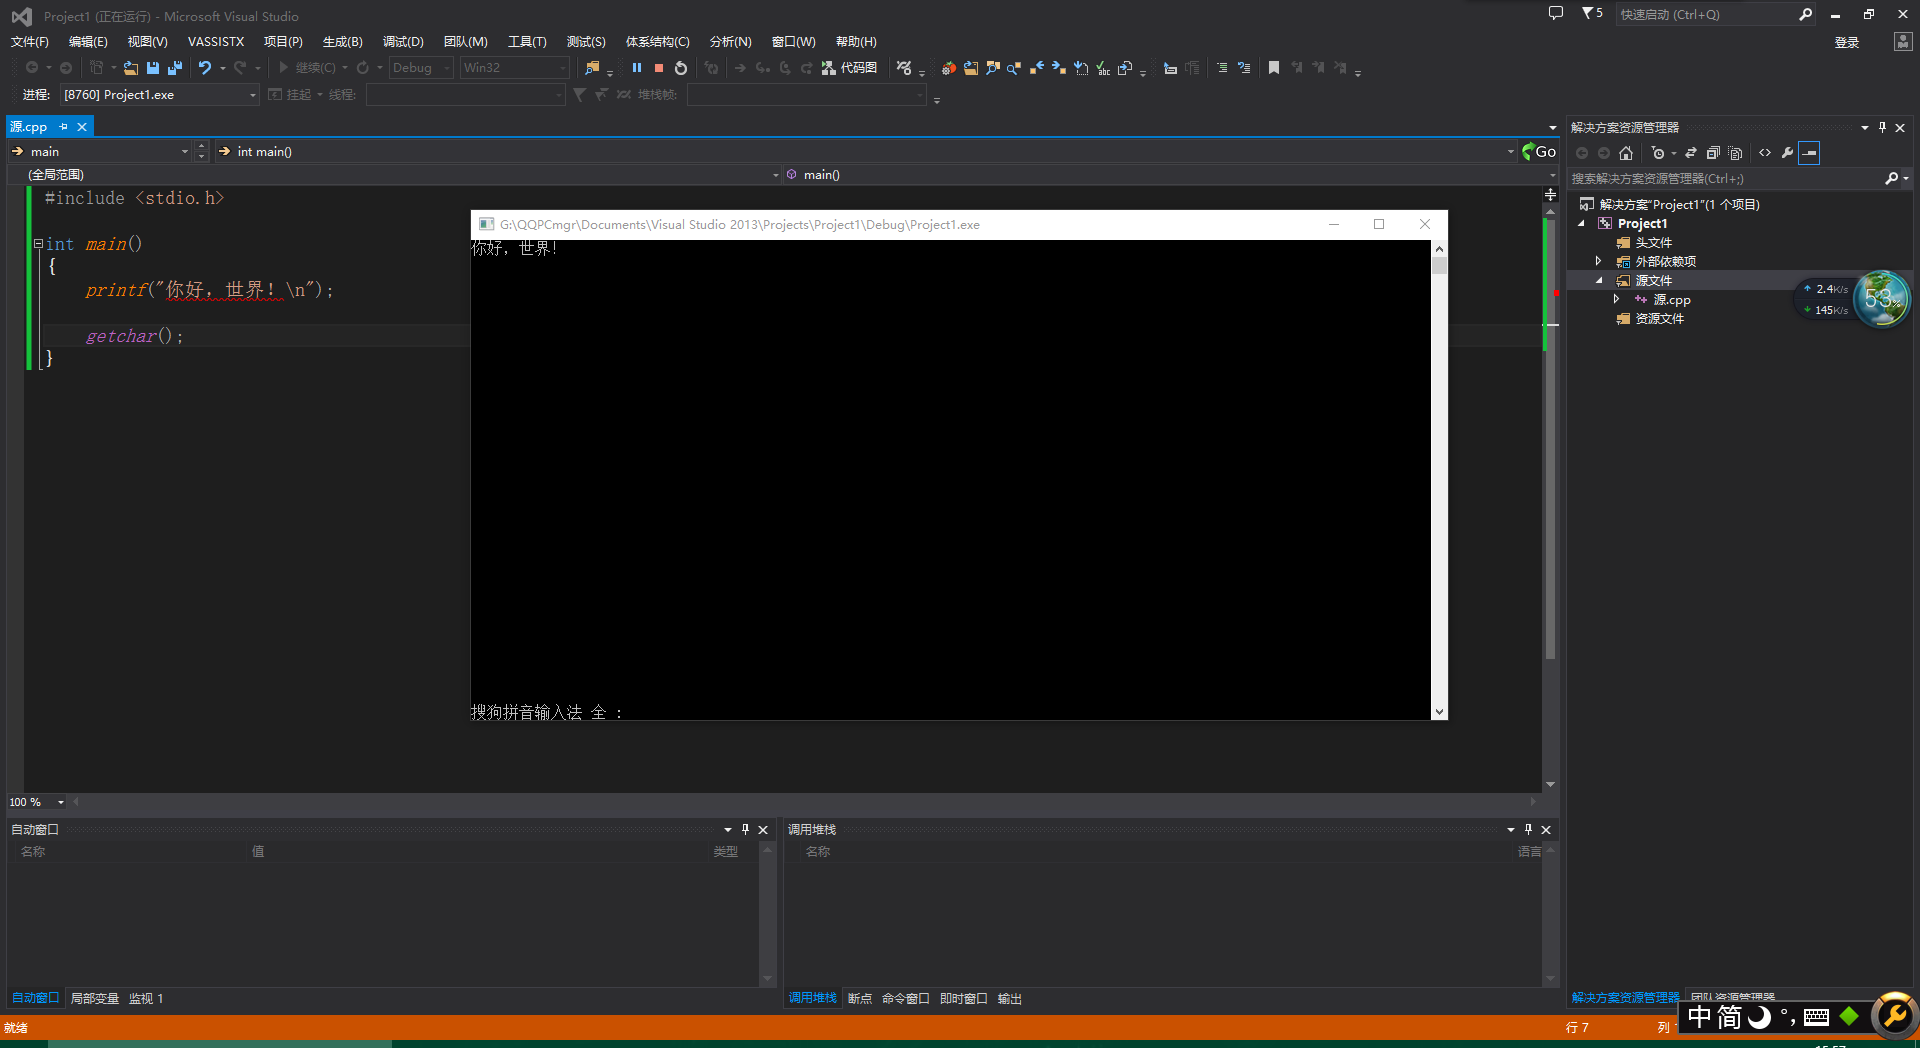
Task: Click the console window vertical scrollbar thumb
Action: (1439, 265)
